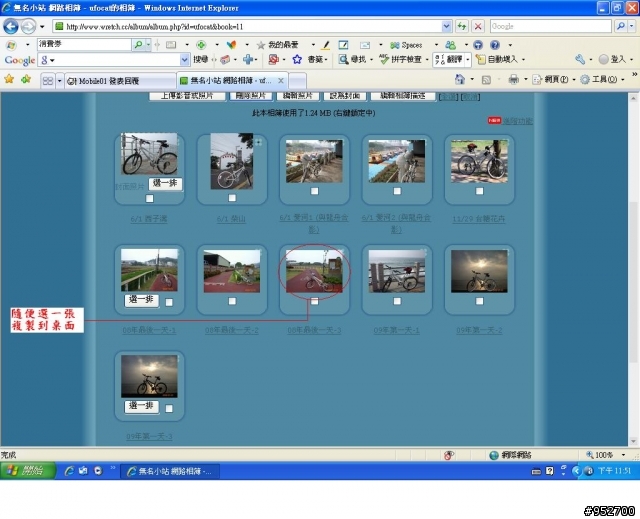Check the 11/29 台糖花卉 photo checkbox
640x519 pixels.
480,191
